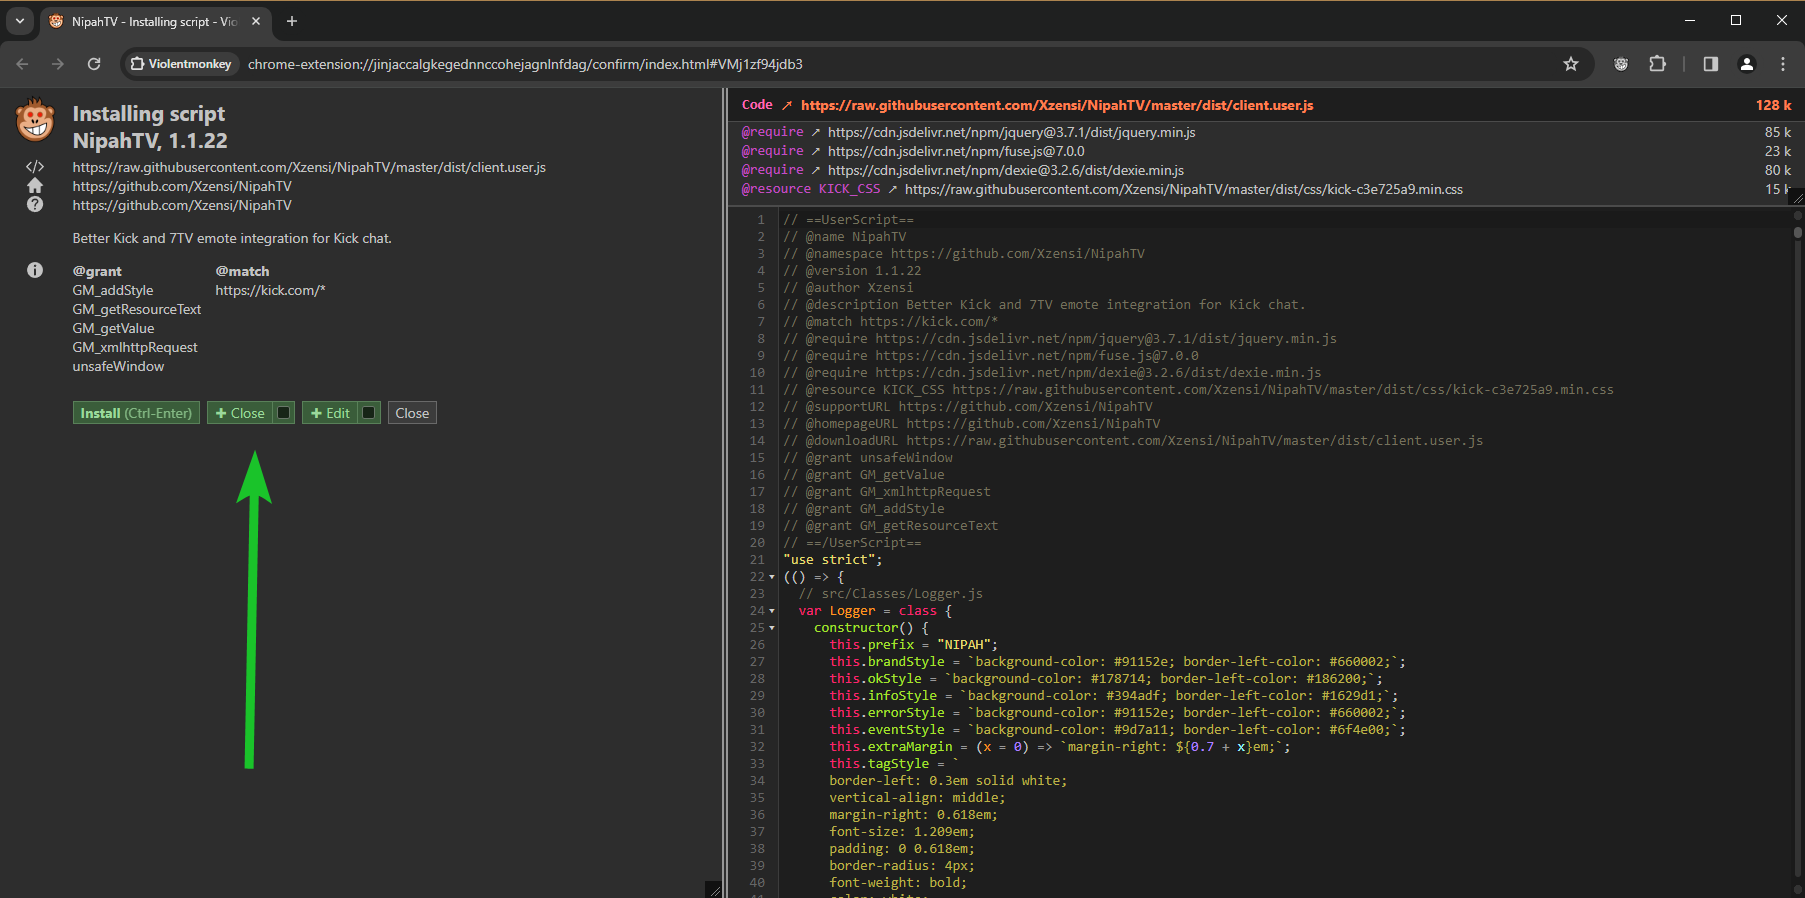
Task: Click the GM_getValue grant entry
Action: 113,328
